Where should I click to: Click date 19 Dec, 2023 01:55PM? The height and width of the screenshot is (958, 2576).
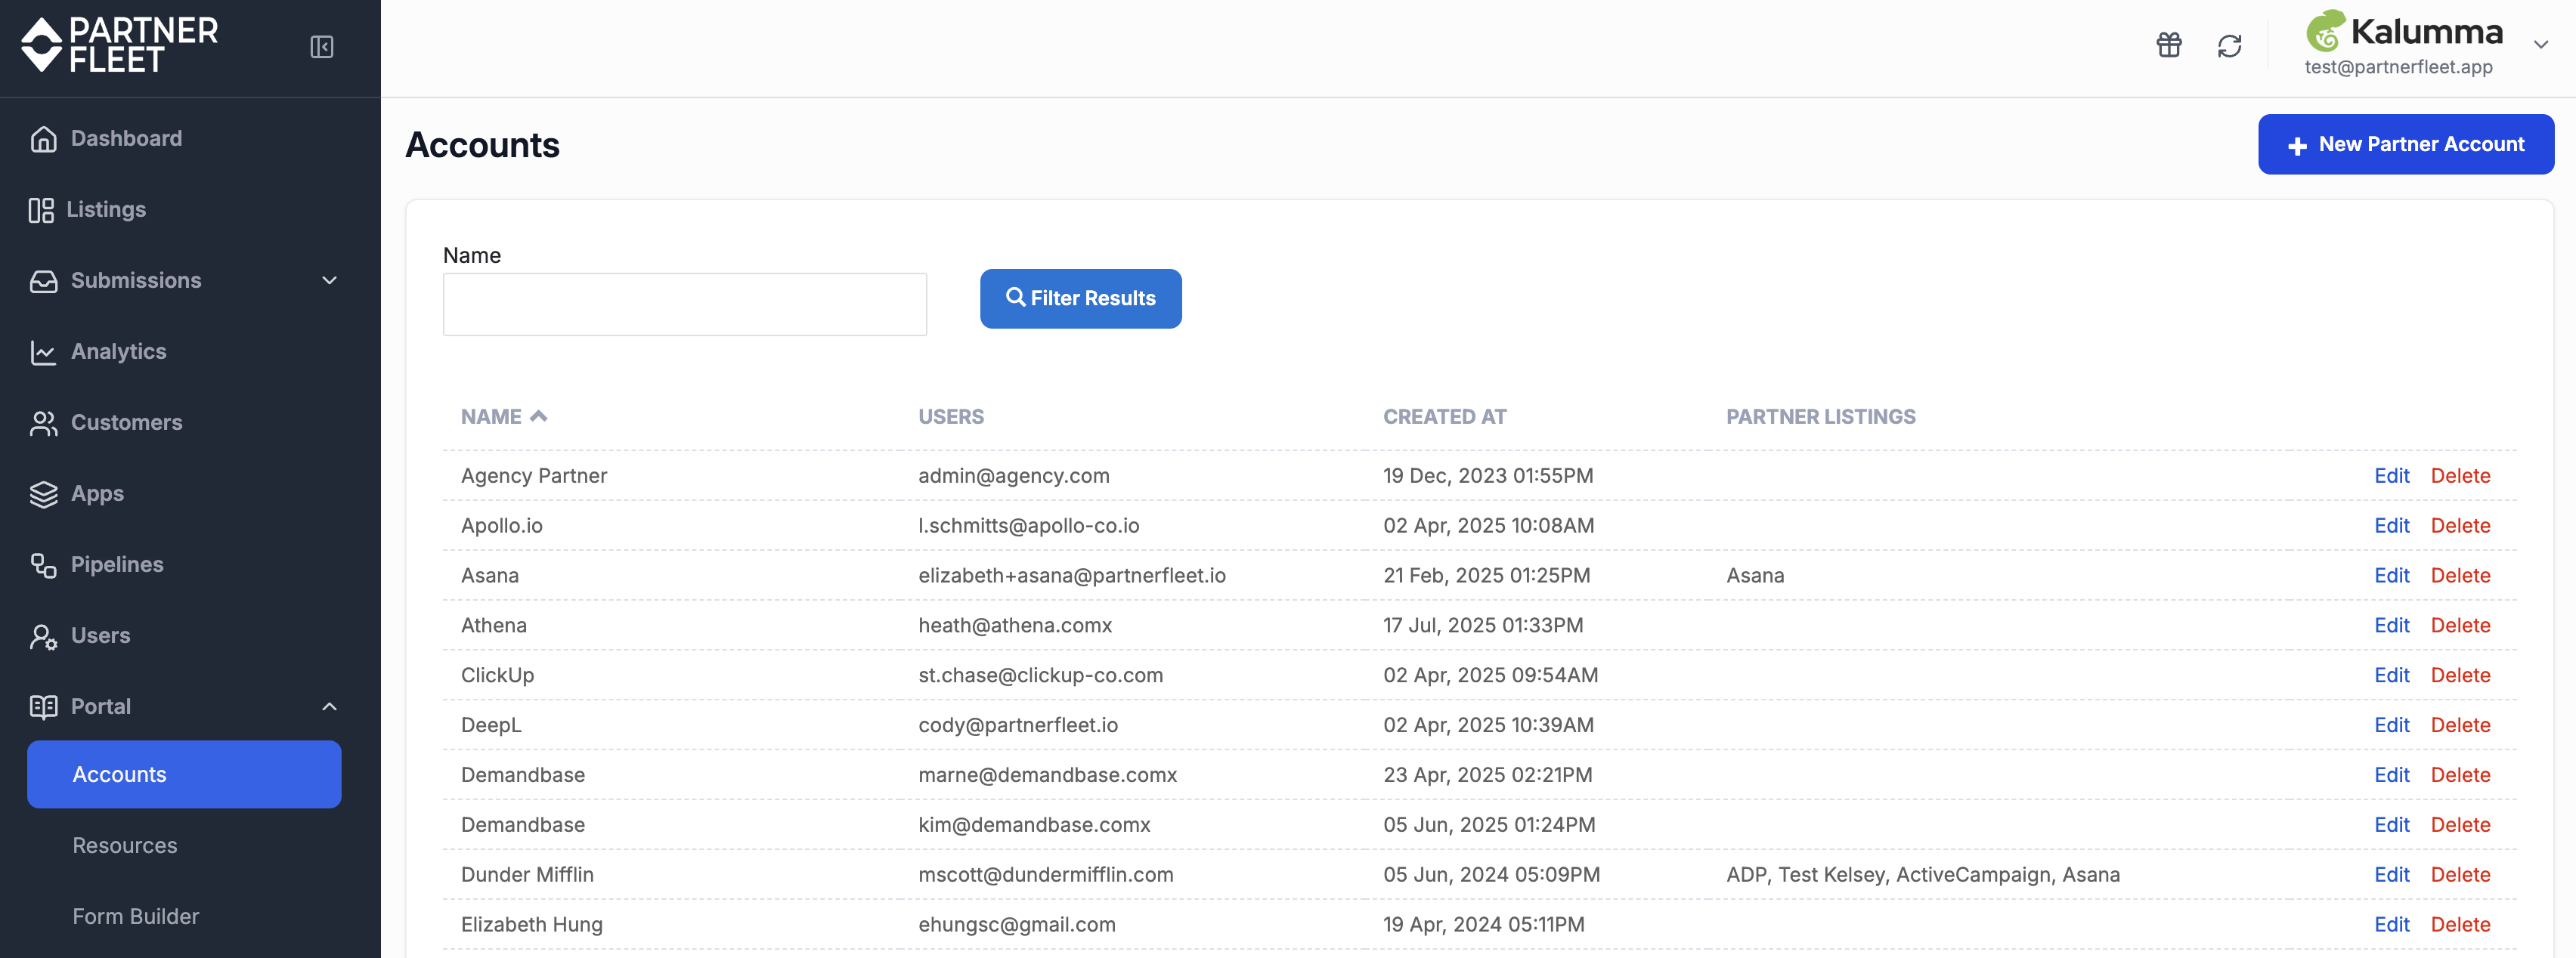[x=1487, y=476]
